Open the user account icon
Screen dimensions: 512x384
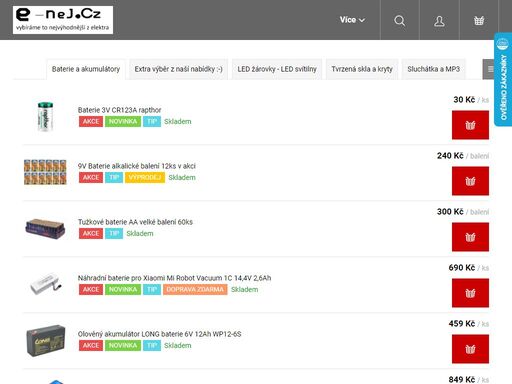click(439, 21)
